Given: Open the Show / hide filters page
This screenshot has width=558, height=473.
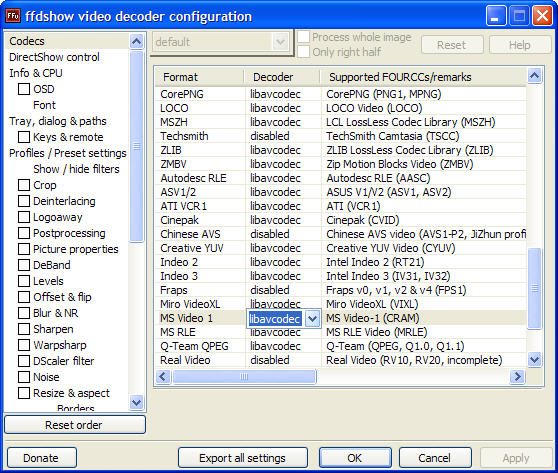Looking at the screenshot, I should pos(77,169).
